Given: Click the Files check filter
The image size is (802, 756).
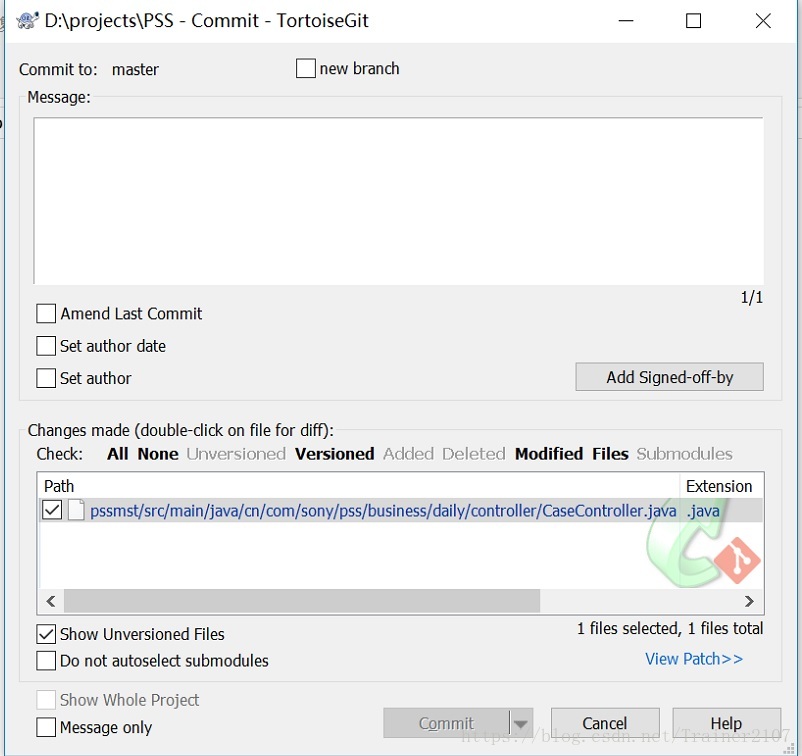Looking at the screenshot, I should click(x=610, y=454).
